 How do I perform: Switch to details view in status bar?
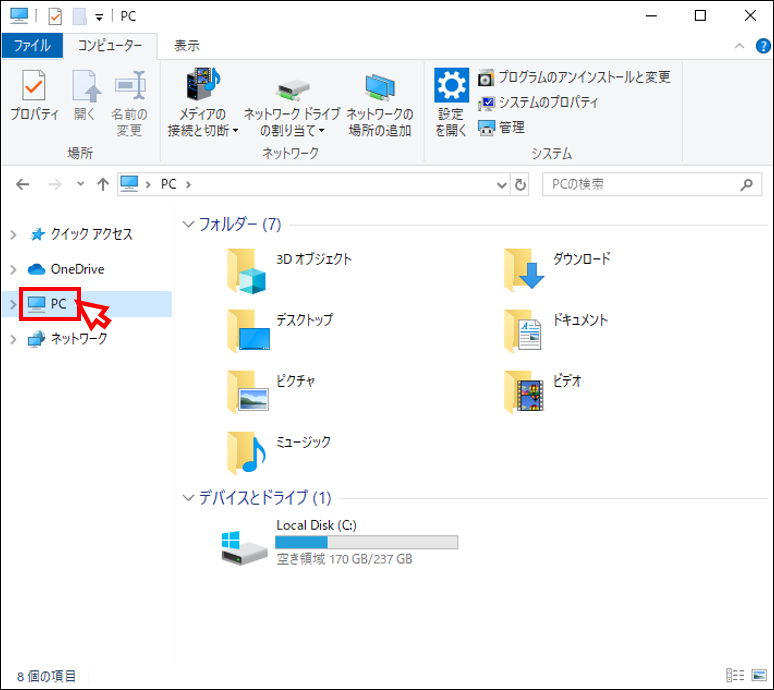point(735,675)
